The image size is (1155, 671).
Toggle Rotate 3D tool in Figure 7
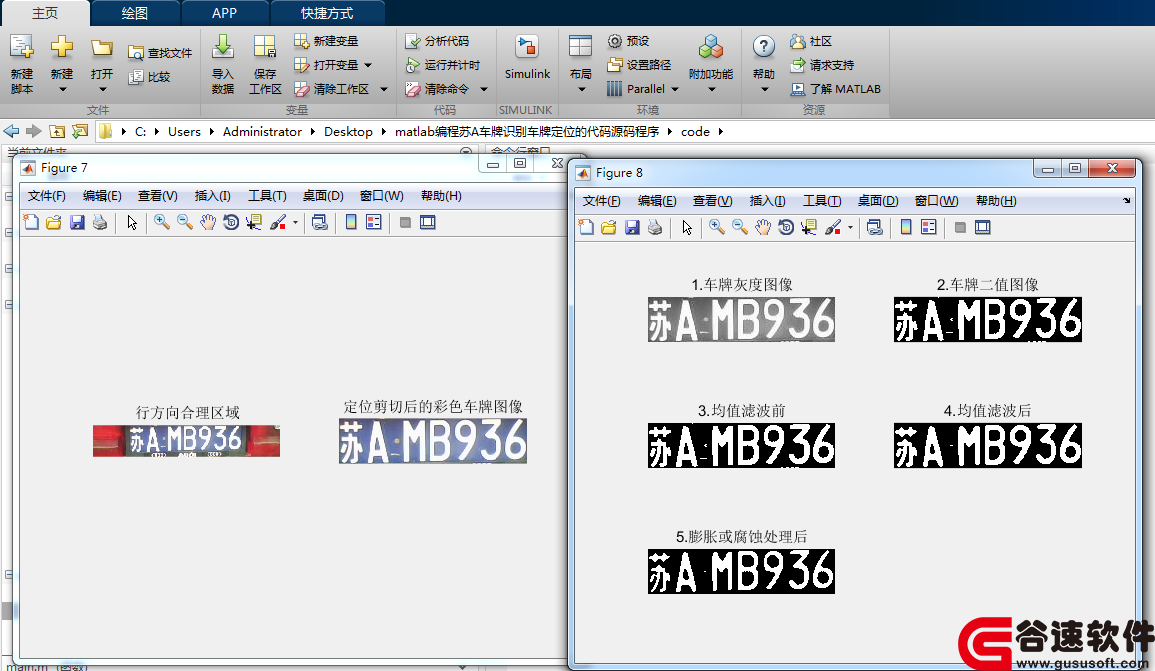point(231,222)
